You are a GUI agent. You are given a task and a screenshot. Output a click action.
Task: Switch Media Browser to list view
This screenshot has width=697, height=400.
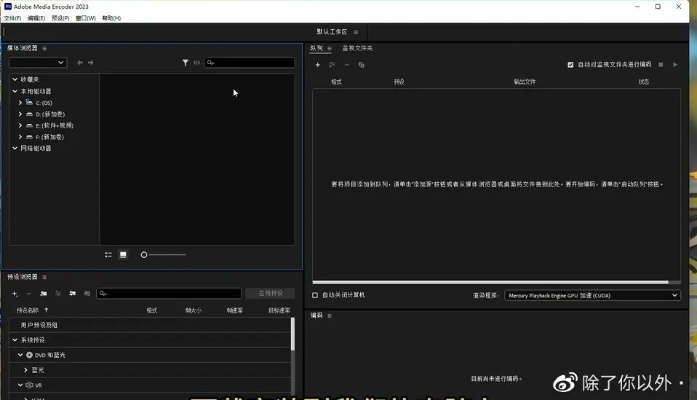108,254
